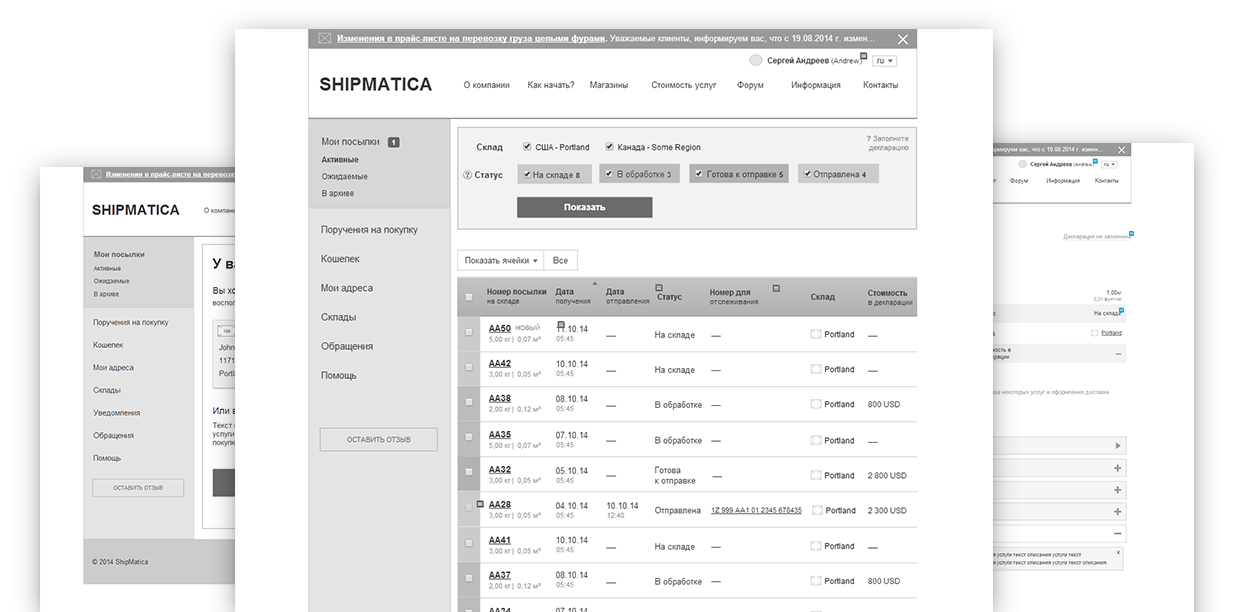Open parcel AA32 link
Screen dimensions: 1241x612
pos(500,470)
